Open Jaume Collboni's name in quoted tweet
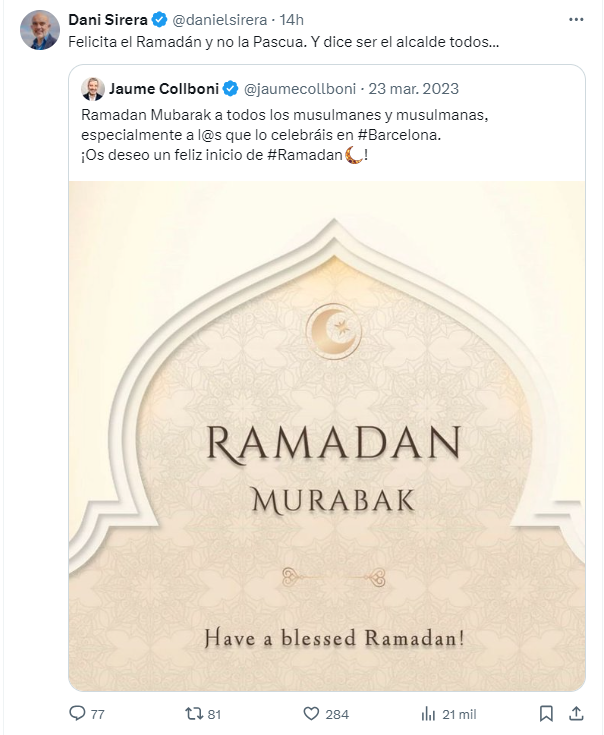The width and height of the screenshot is (604, 735). point(164,88)
